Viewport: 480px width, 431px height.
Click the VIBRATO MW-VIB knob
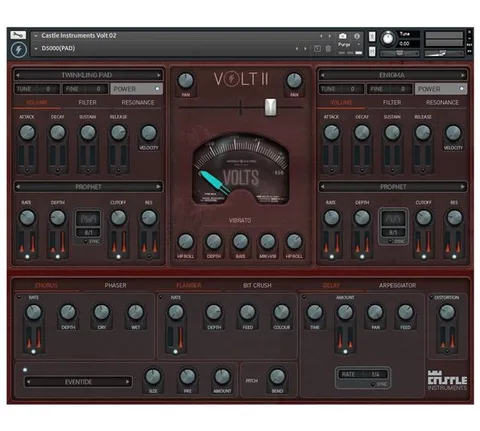[267, 242]
